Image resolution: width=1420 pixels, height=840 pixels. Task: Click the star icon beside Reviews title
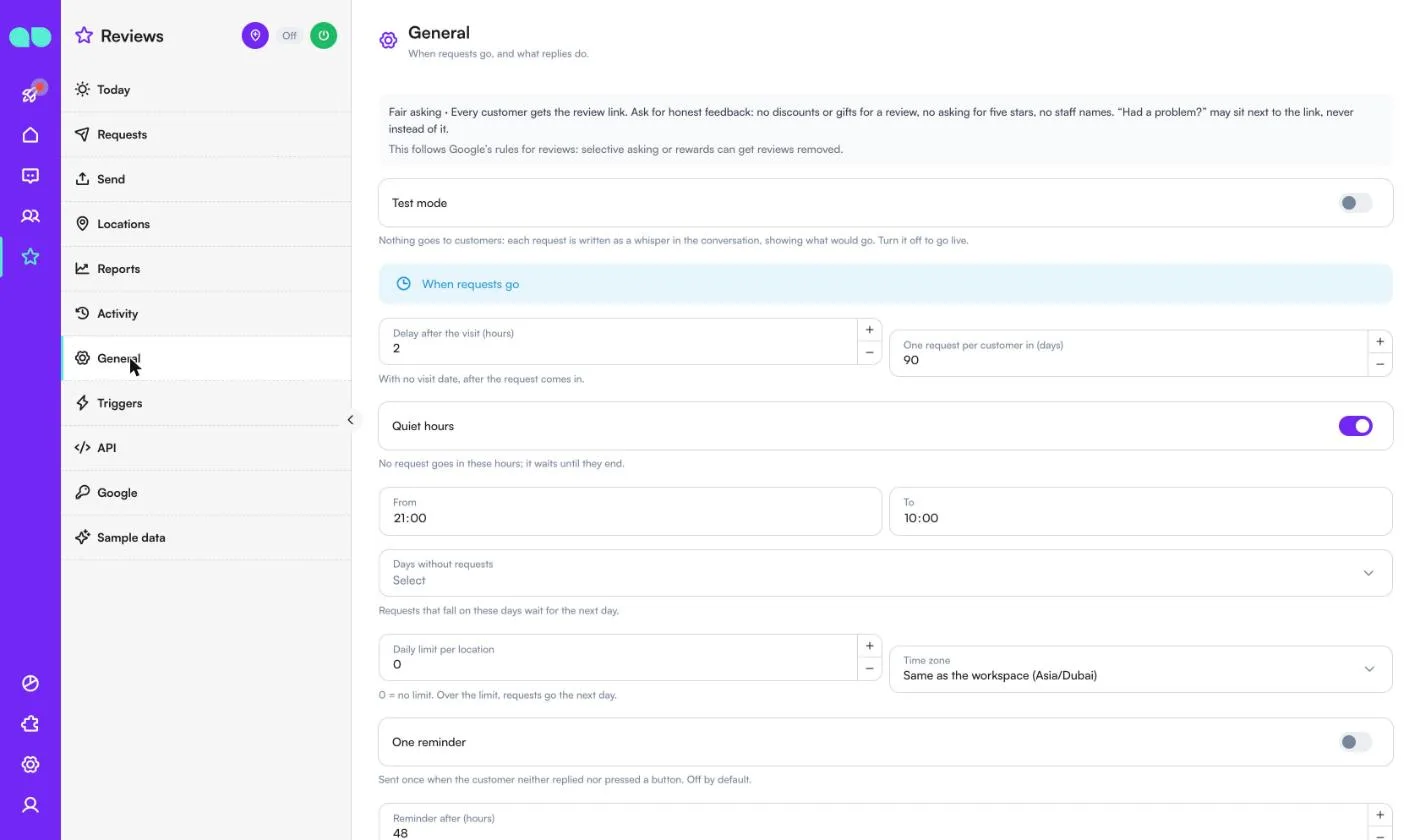point(84,36)
